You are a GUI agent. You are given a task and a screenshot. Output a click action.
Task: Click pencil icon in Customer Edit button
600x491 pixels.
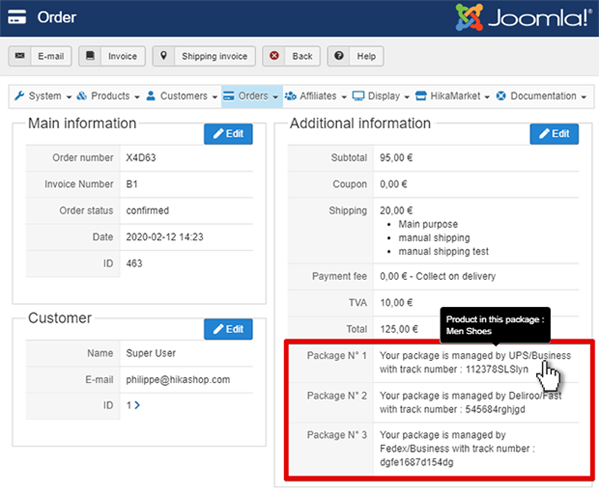coord(218,329)
